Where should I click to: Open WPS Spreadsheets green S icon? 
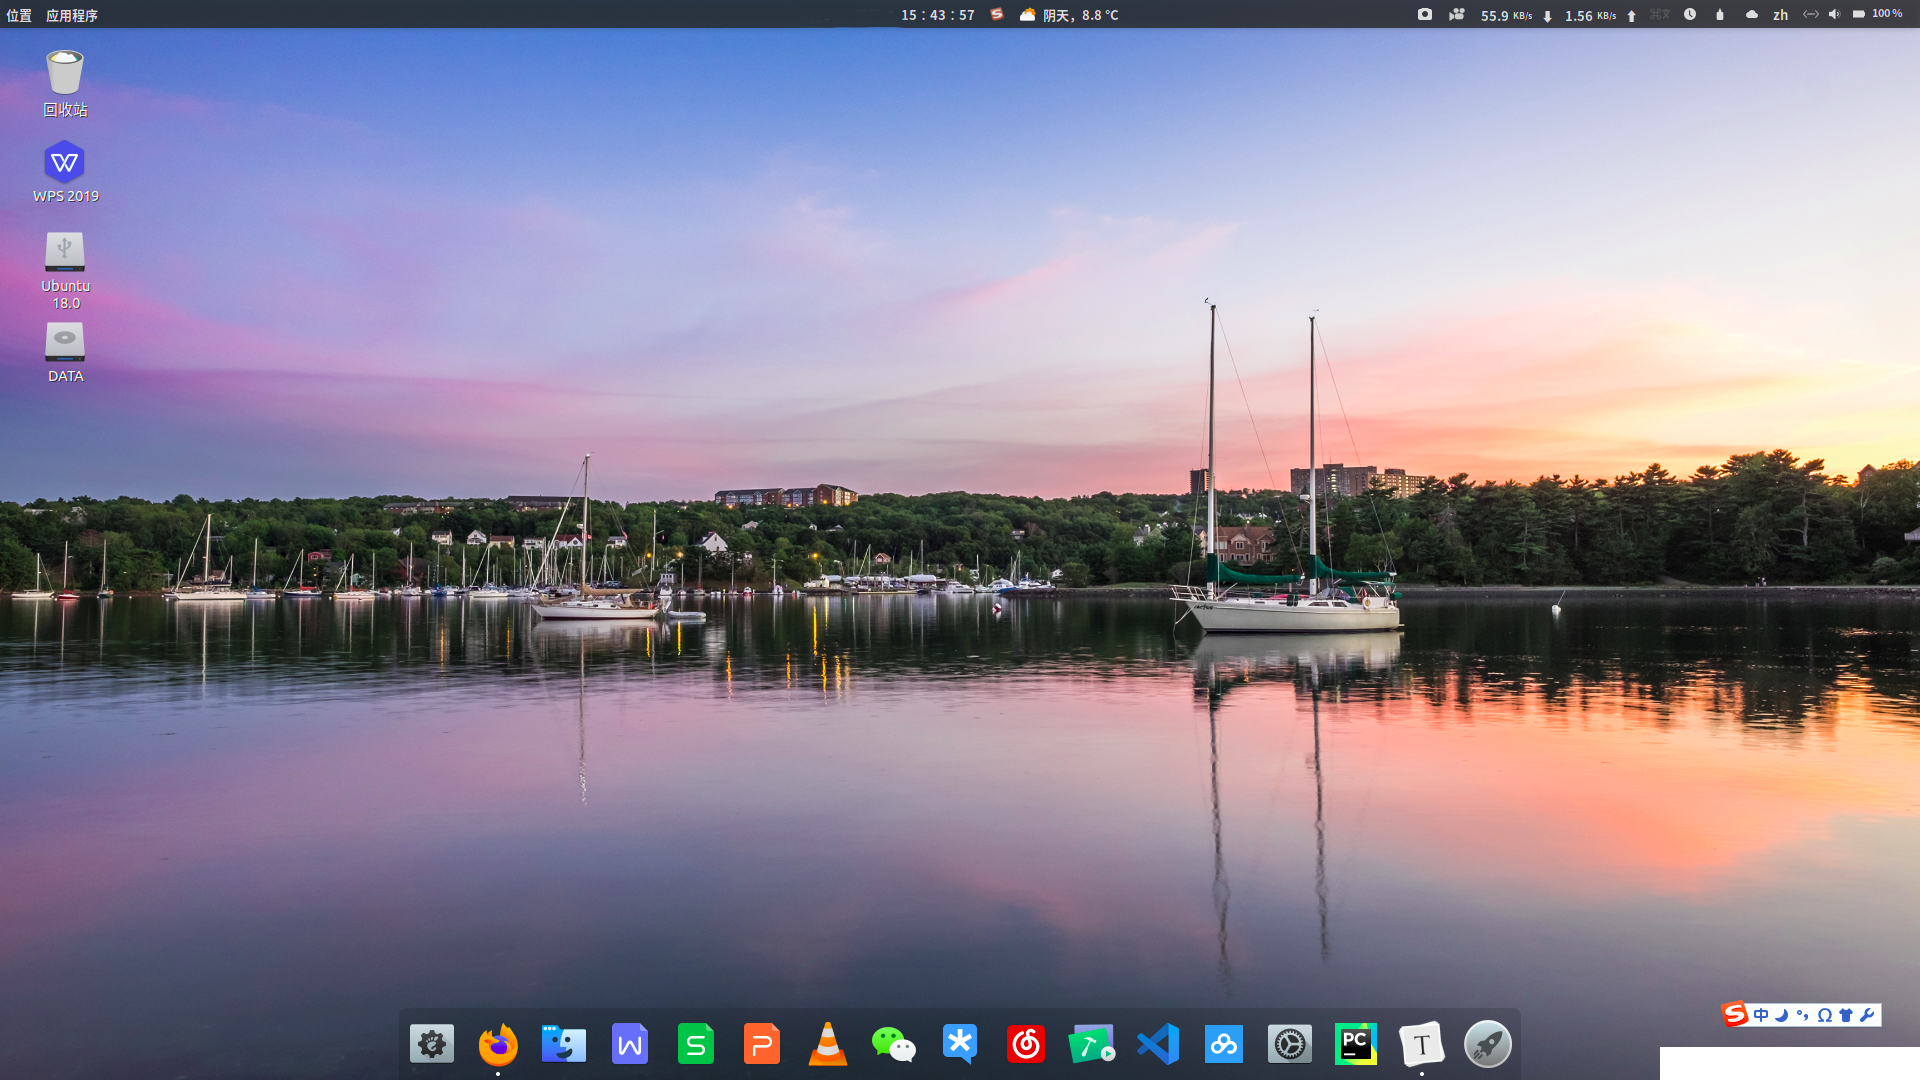(696, 1045)
